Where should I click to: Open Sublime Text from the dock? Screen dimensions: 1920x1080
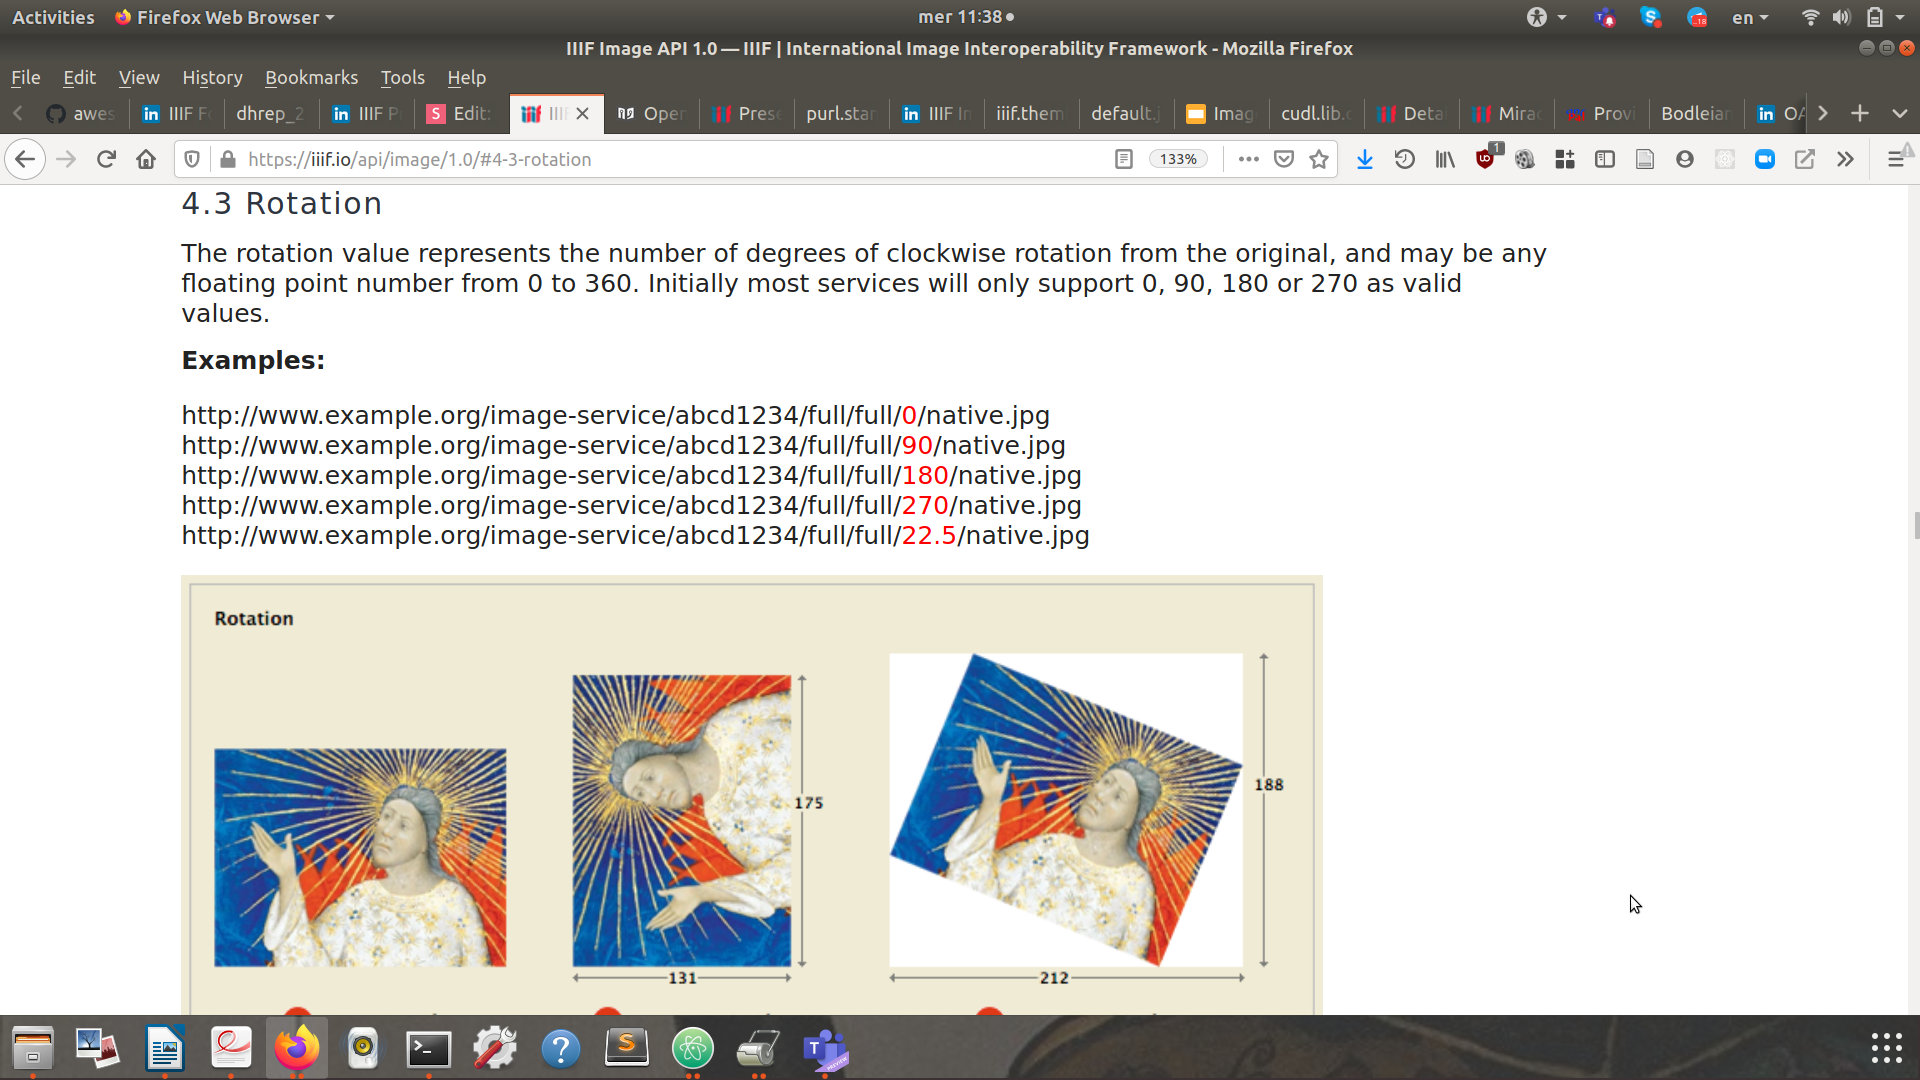(x=627, y=1048)
